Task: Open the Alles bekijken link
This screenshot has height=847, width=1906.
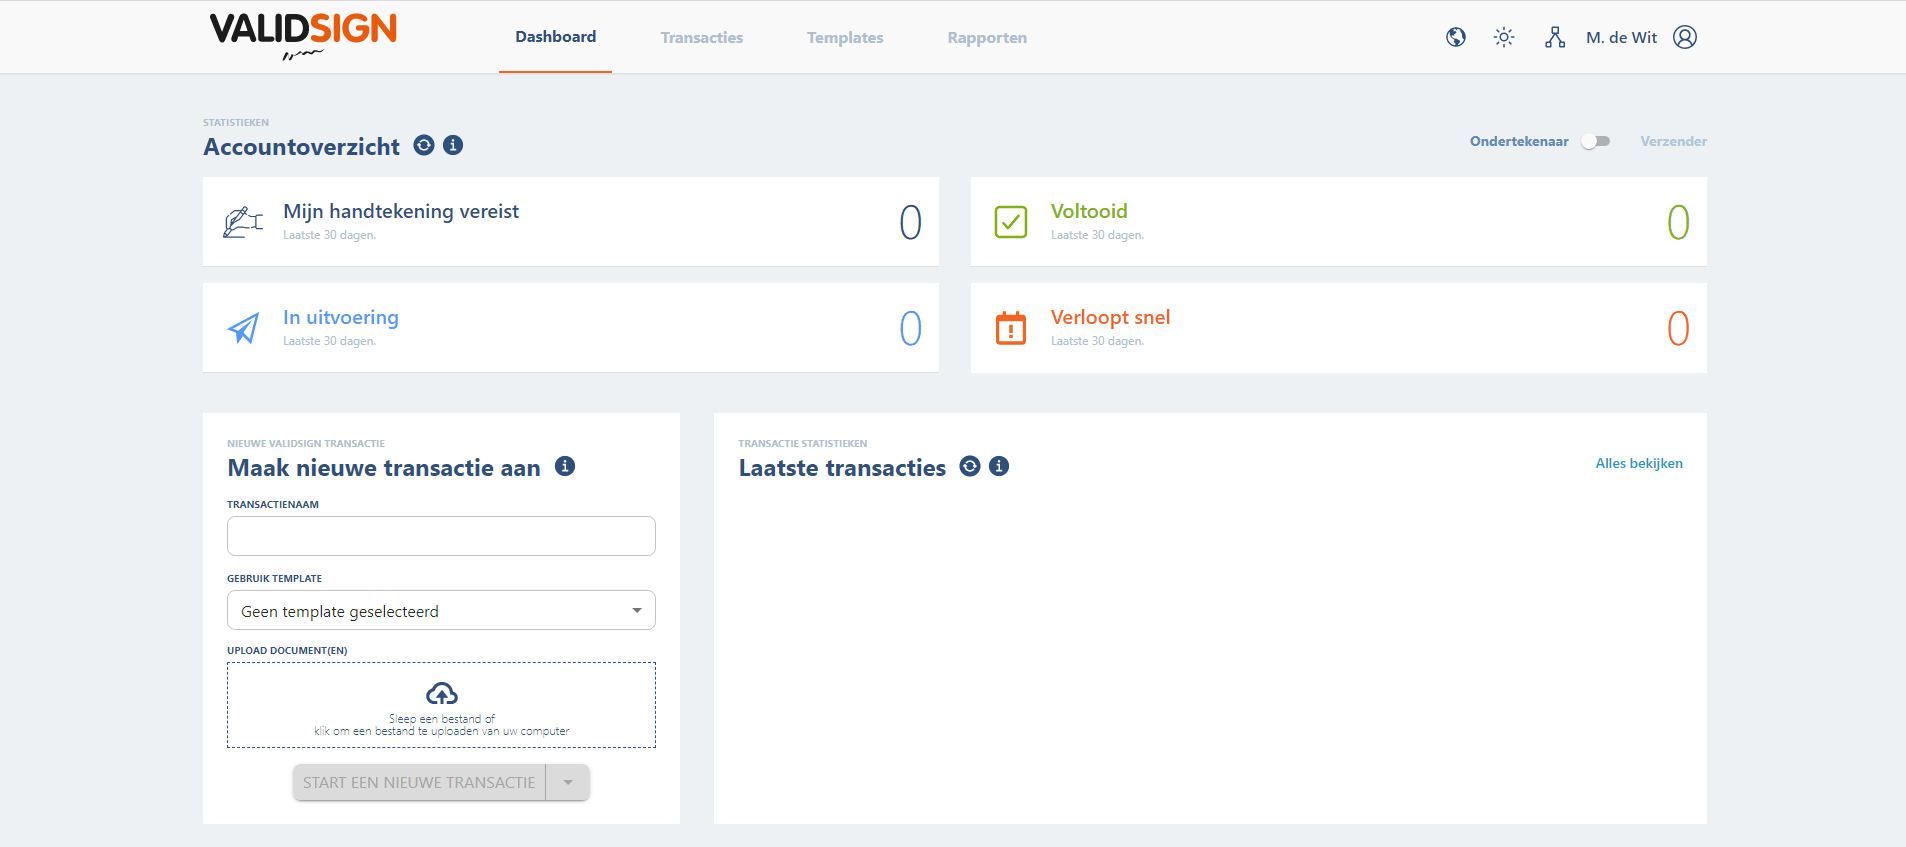Action: (1639, 463)
